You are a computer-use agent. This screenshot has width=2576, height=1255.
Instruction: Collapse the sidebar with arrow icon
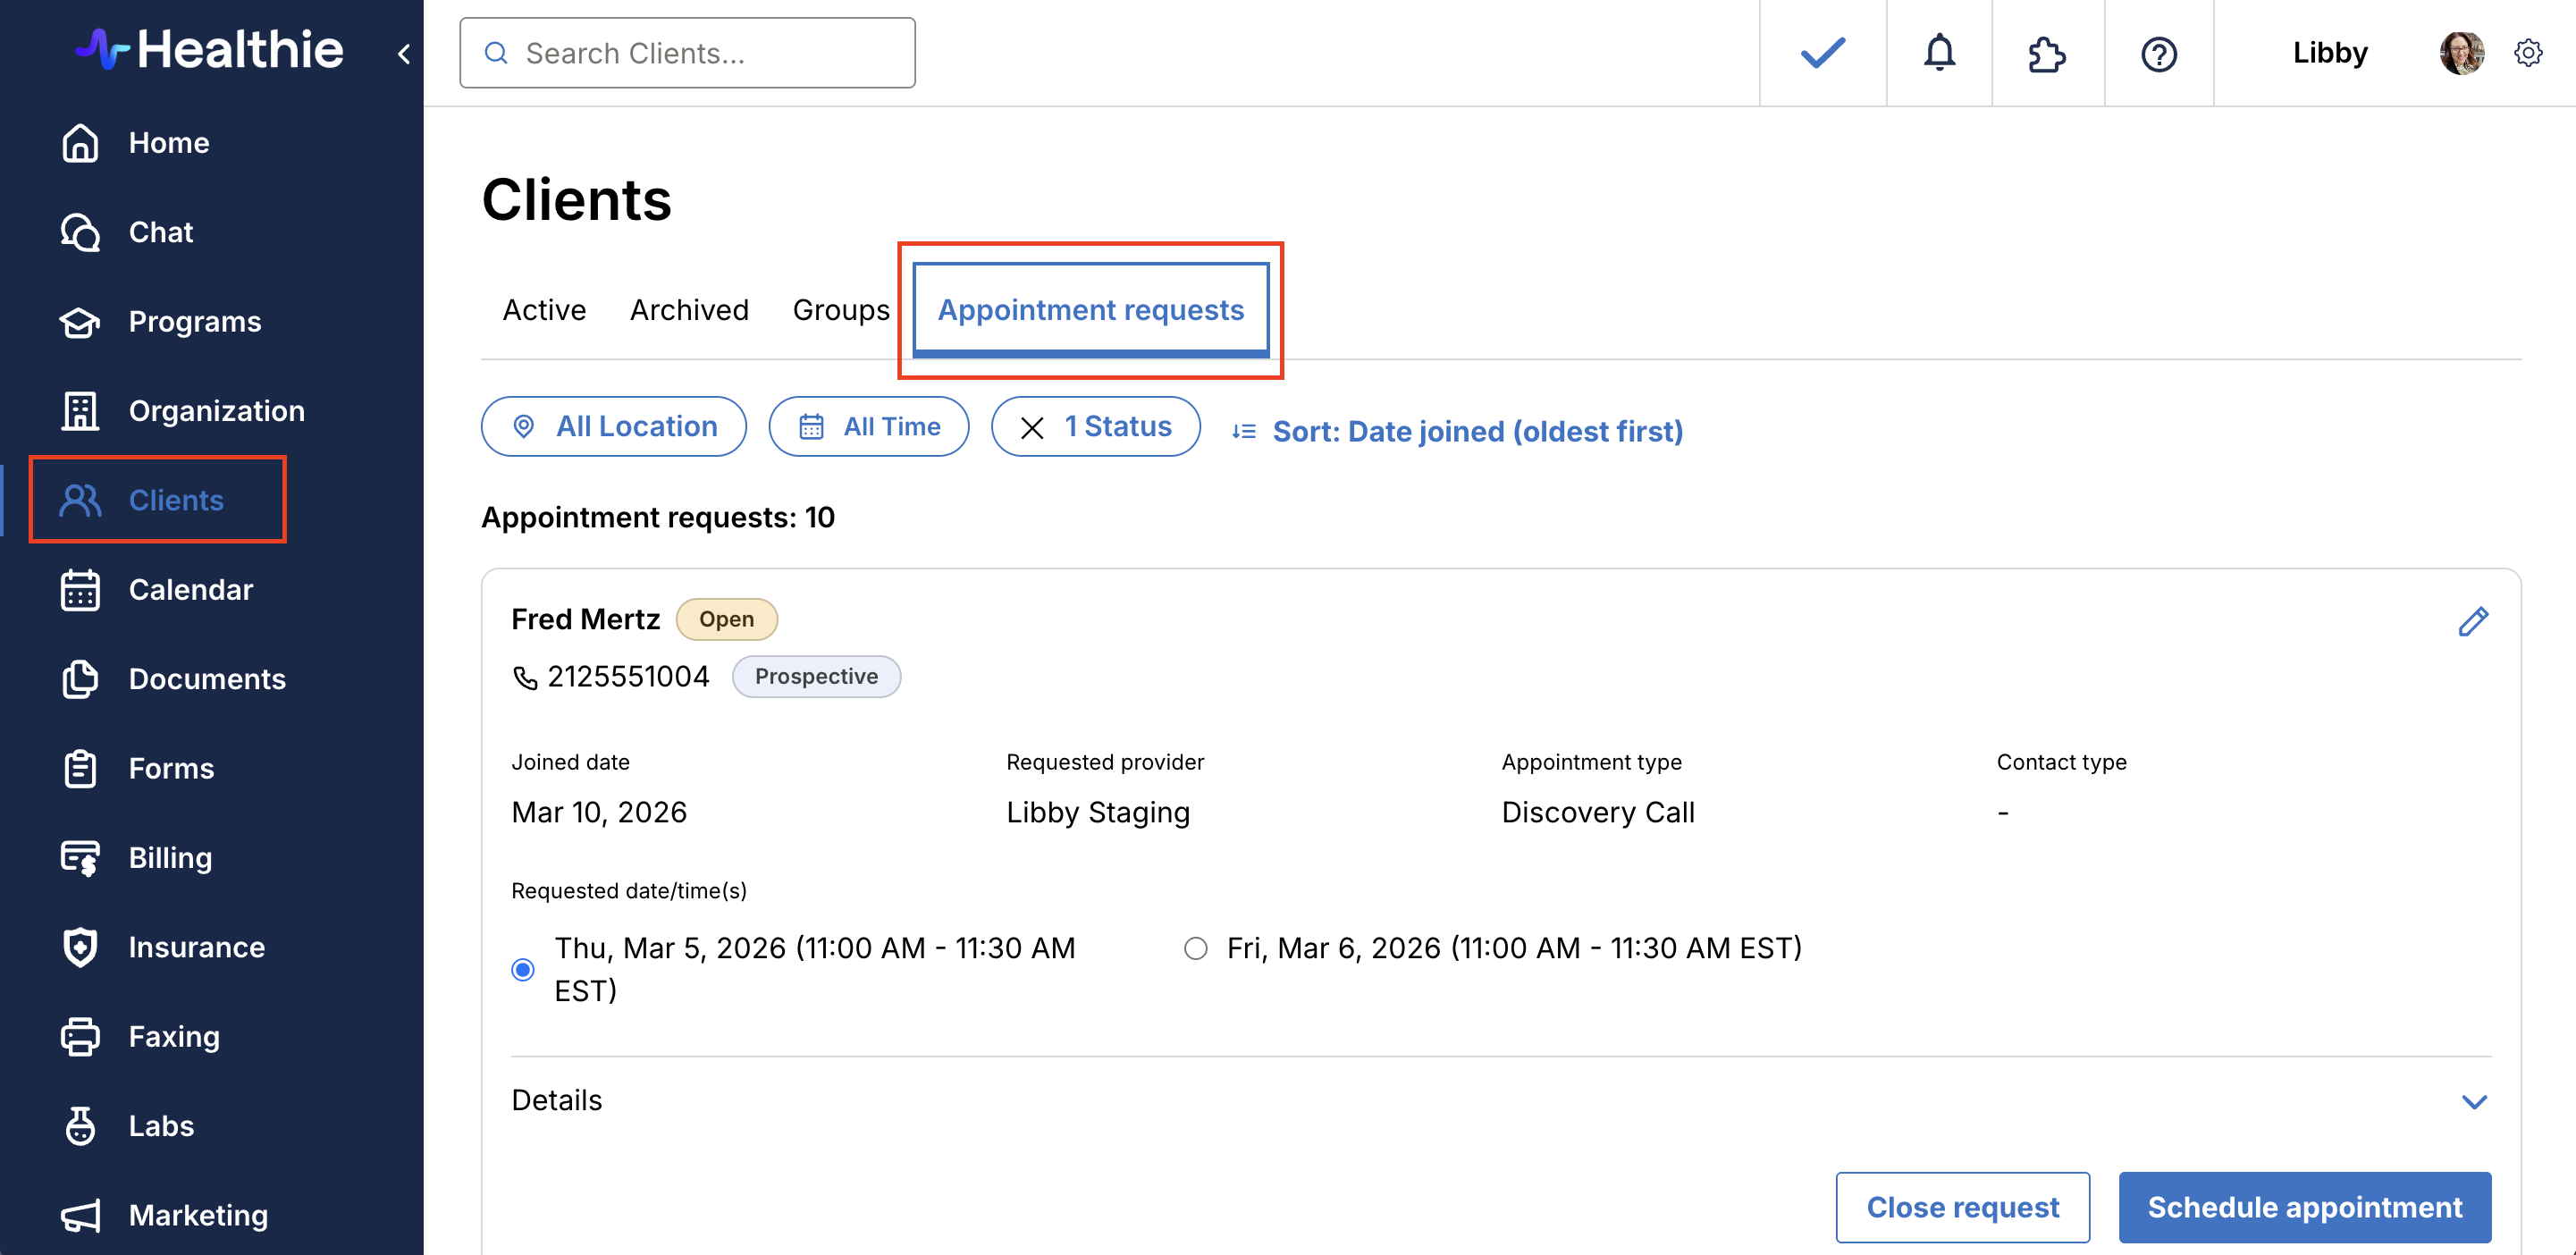click(404, 54)
